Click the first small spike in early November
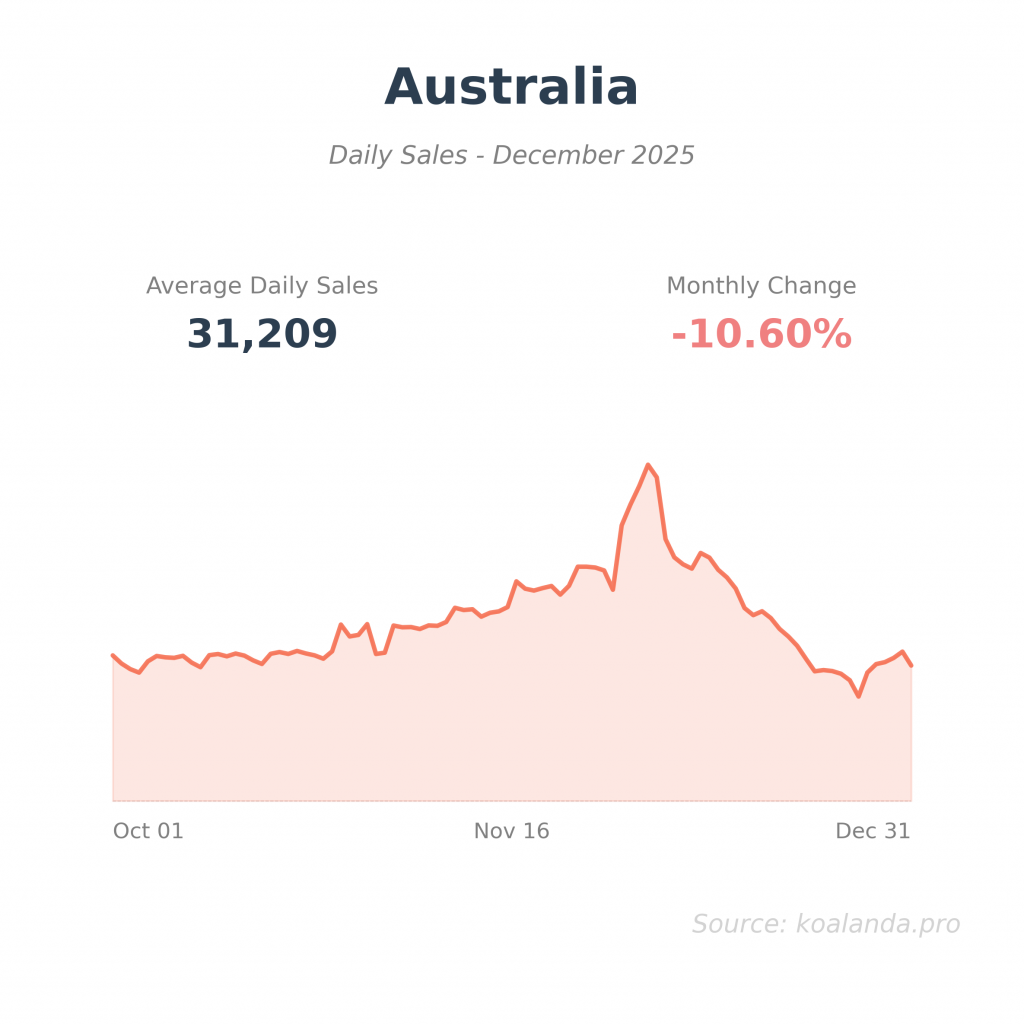1024x1024 pixels. pos(341,624)
